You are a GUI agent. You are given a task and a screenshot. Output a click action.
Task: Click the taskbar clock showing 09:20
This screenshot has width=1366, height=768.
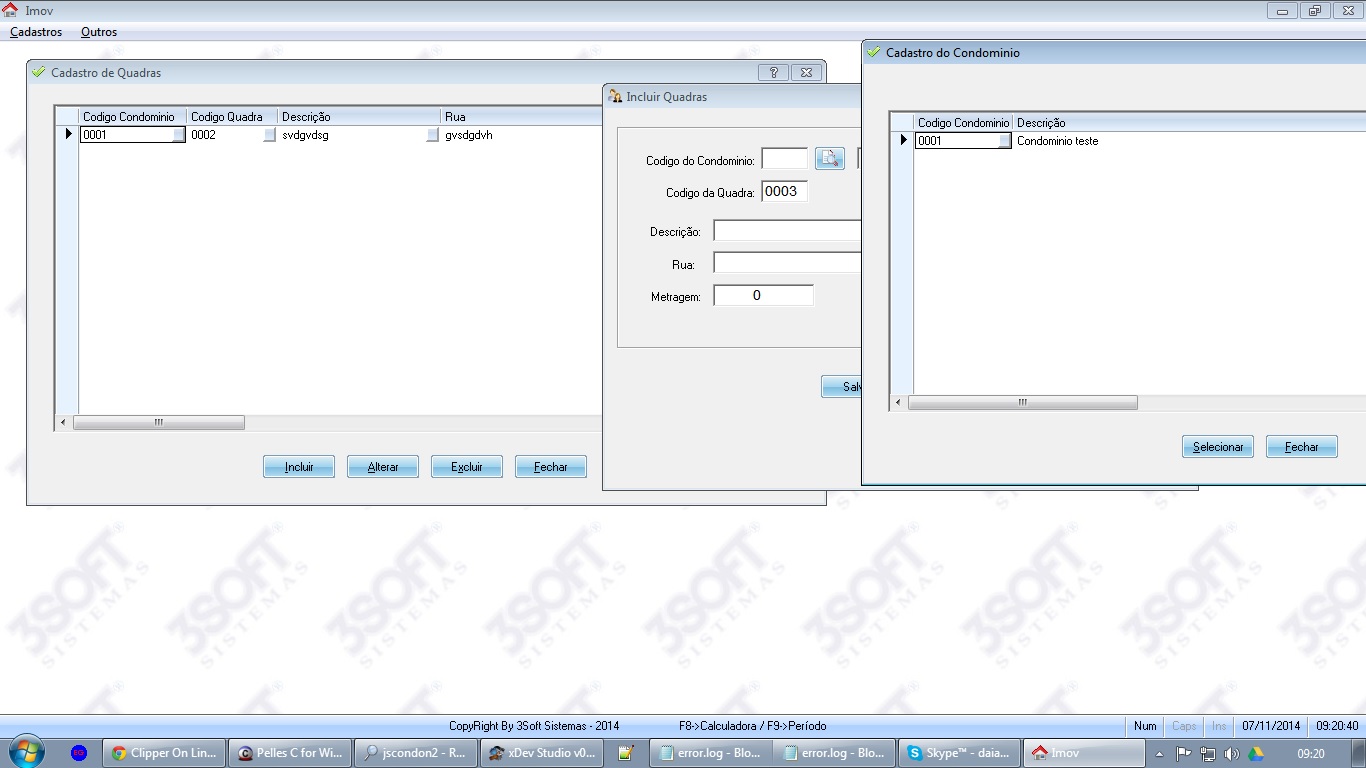pyautogui.click(x=1311, y=754)
